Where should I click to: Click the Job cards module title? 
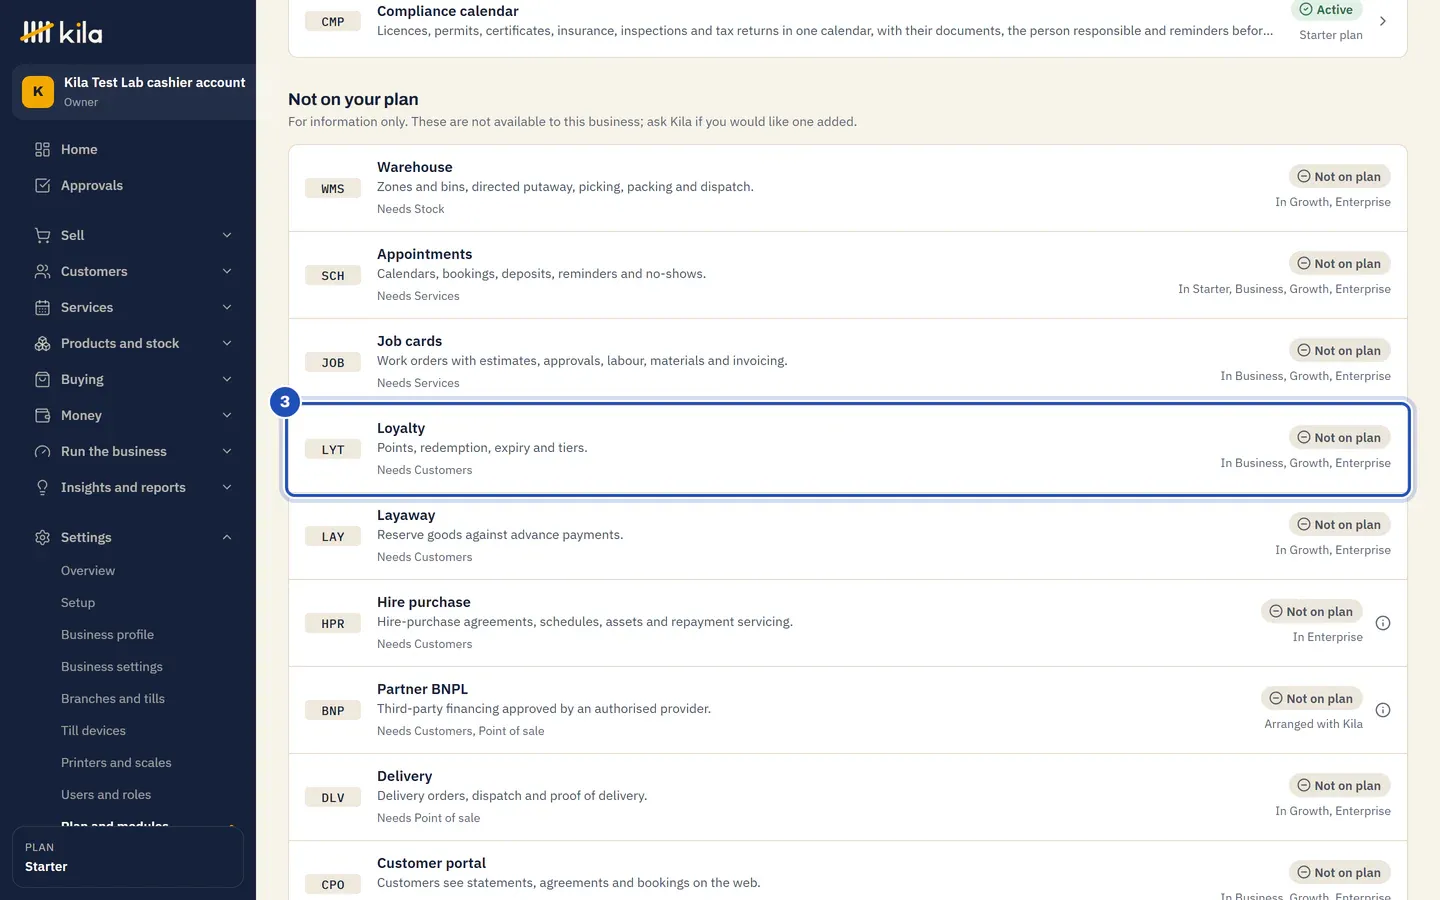[409, 341]
